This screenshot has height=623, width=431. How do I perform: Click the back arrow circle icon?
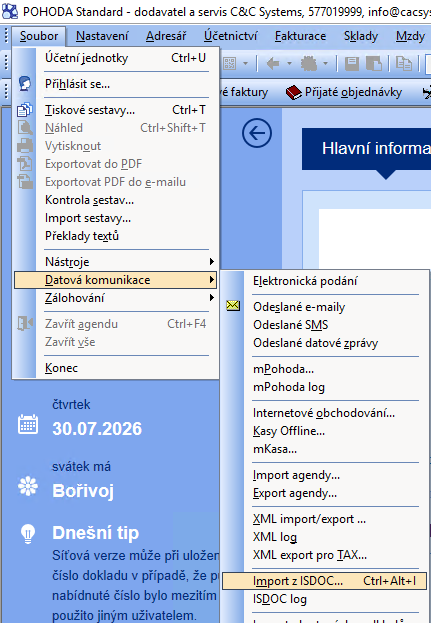pyautogui.click(x=257, y=133)
